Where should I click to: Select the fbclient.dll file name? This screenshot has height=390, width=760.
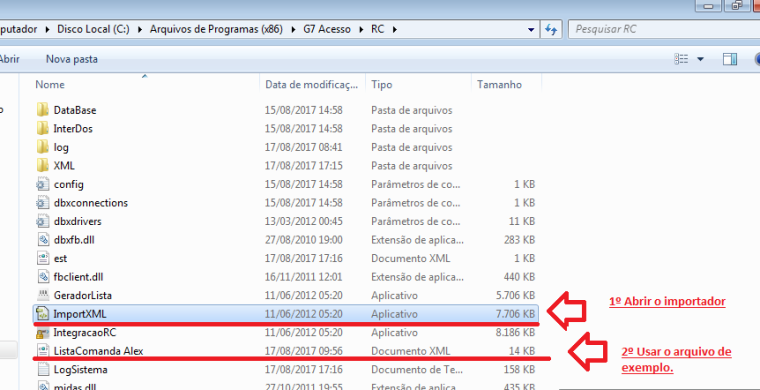coord(78,277)
